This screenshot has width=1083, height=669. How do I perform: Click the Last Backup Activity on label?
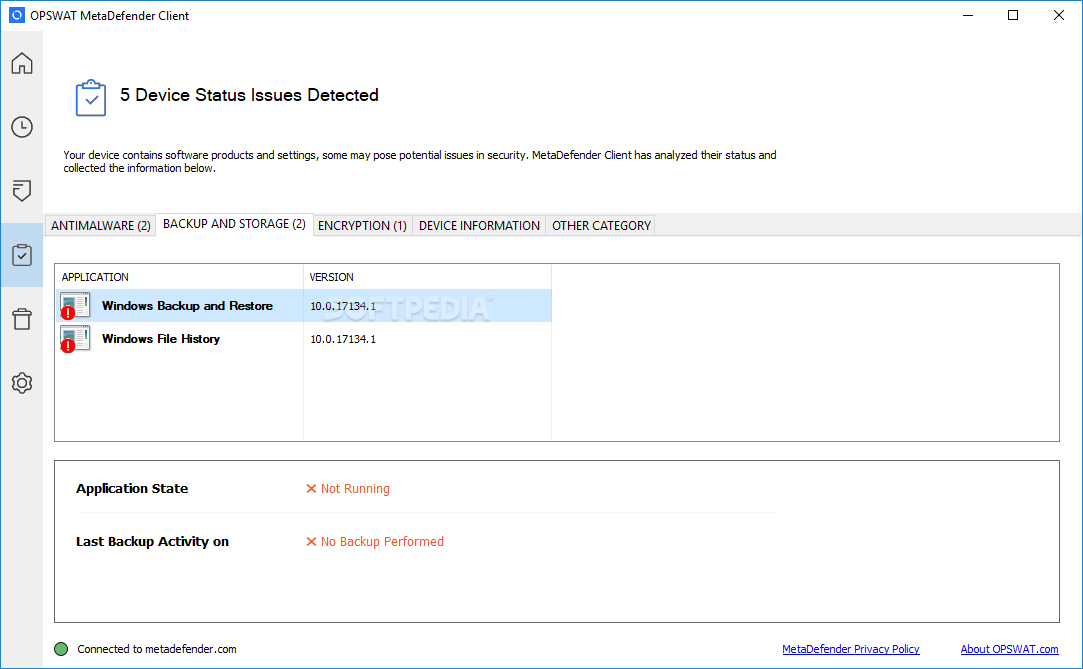pos(152,542)
